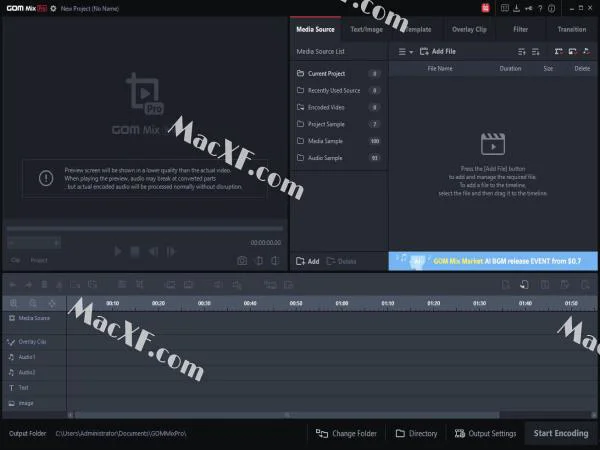This screenshot has width=600, height=450.
Task: Open settings gear next to GOM Mix logo
Action: point(53,8)
